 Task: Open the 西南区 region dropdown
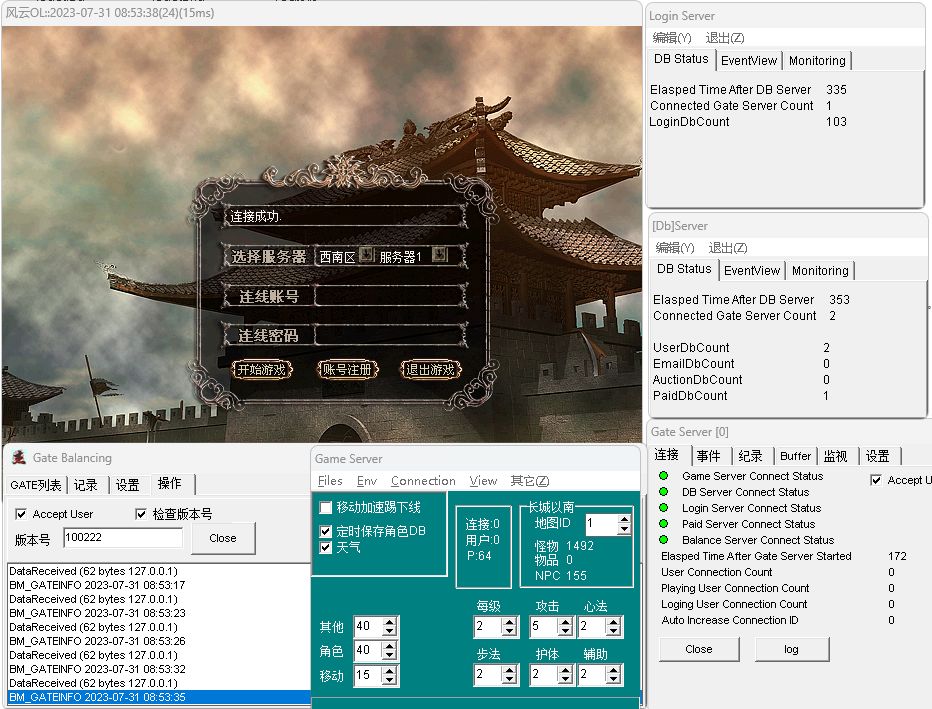click(x=366, y=256)
